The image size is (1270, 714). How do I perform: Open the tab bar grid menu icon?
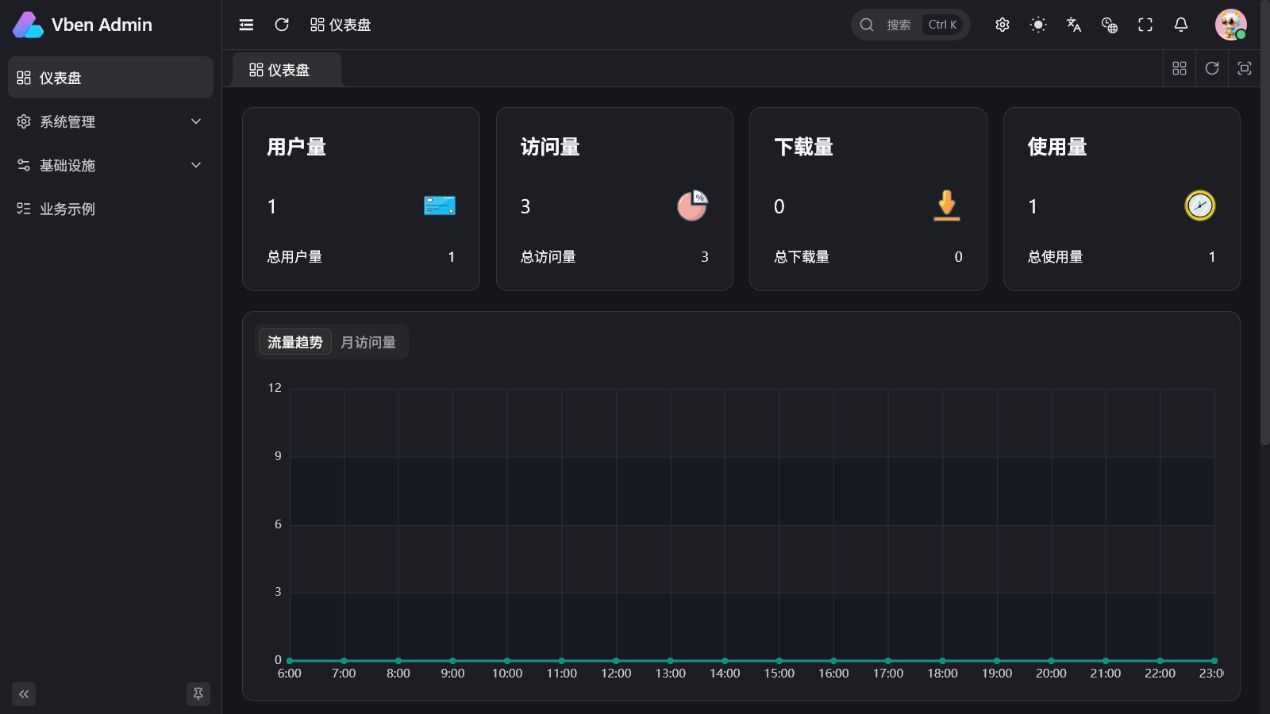(x=1179, y=68)
